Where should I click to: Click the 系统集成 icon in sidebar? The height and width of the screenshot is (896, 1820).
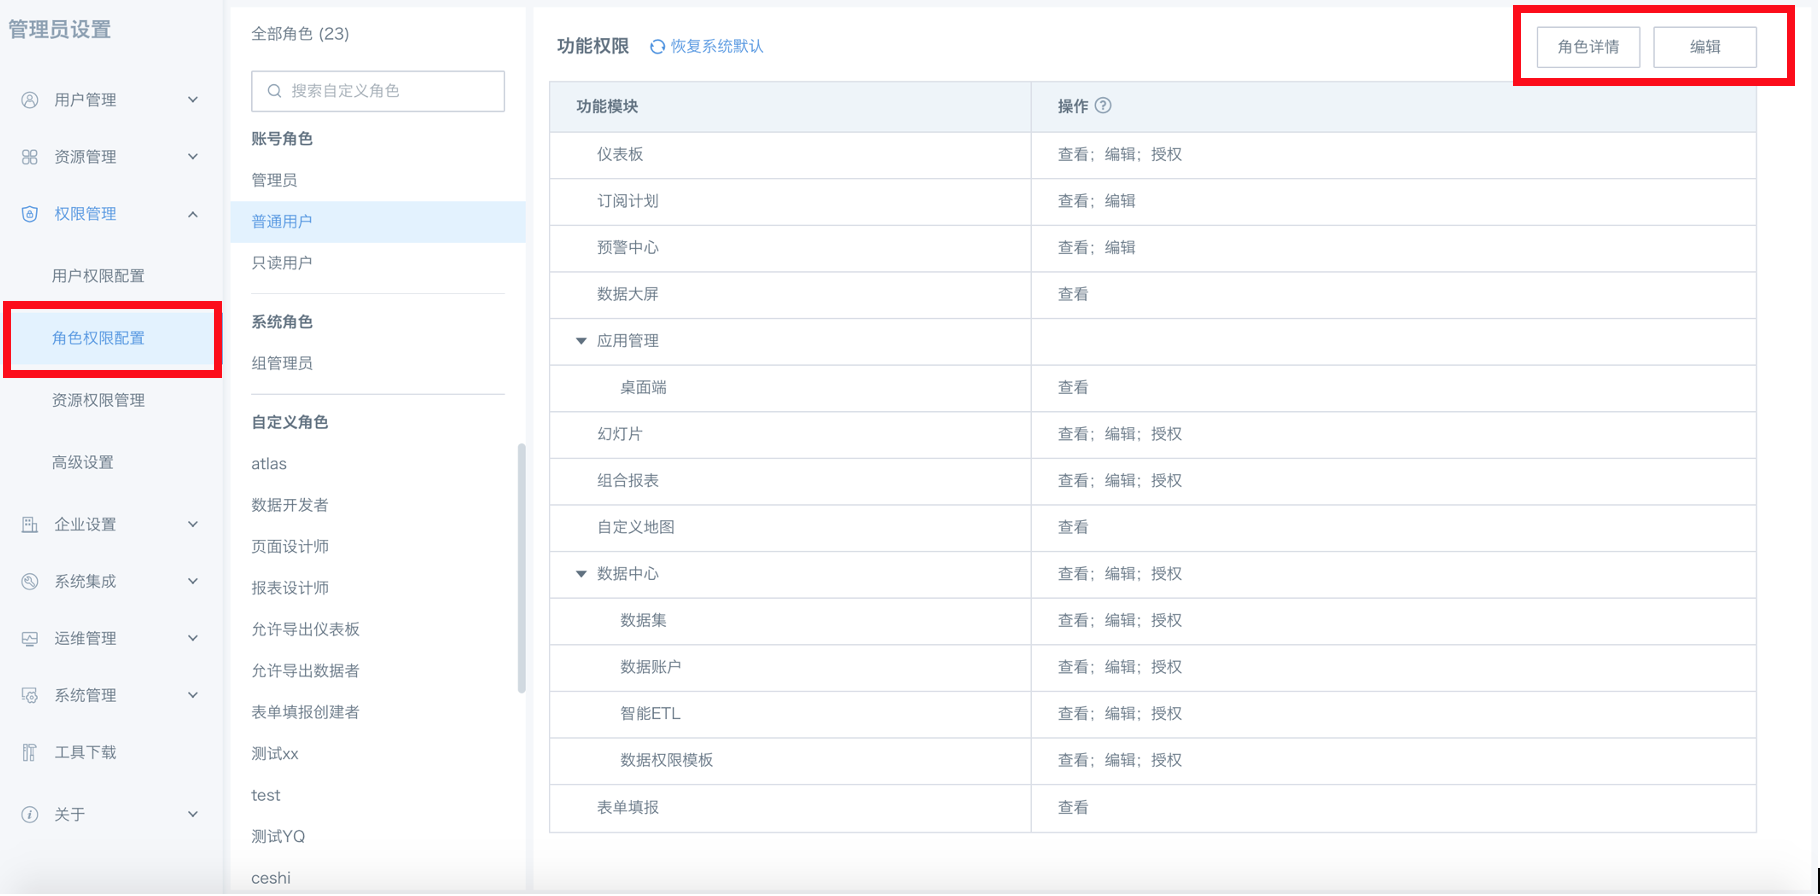click(x=30, y=582)
